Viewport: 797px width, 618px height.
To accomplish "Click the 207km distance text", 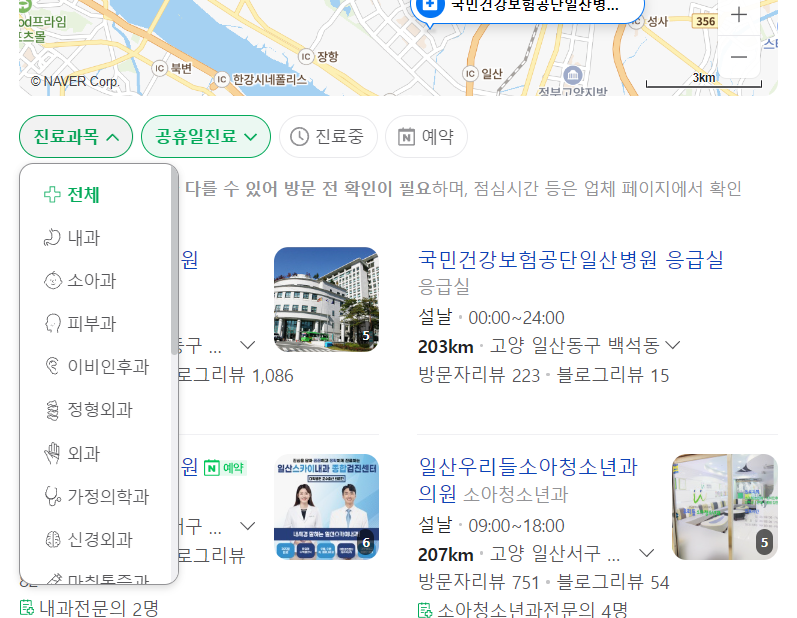I will point(446,554).
